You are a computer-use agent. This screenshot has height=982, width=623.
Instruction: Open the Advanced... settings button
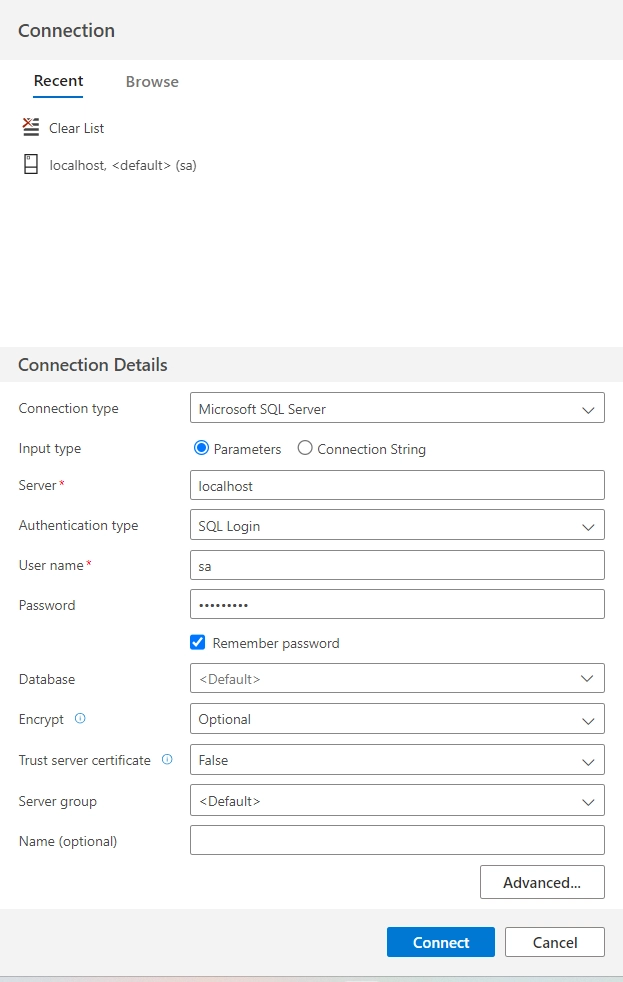coord(542,882)
